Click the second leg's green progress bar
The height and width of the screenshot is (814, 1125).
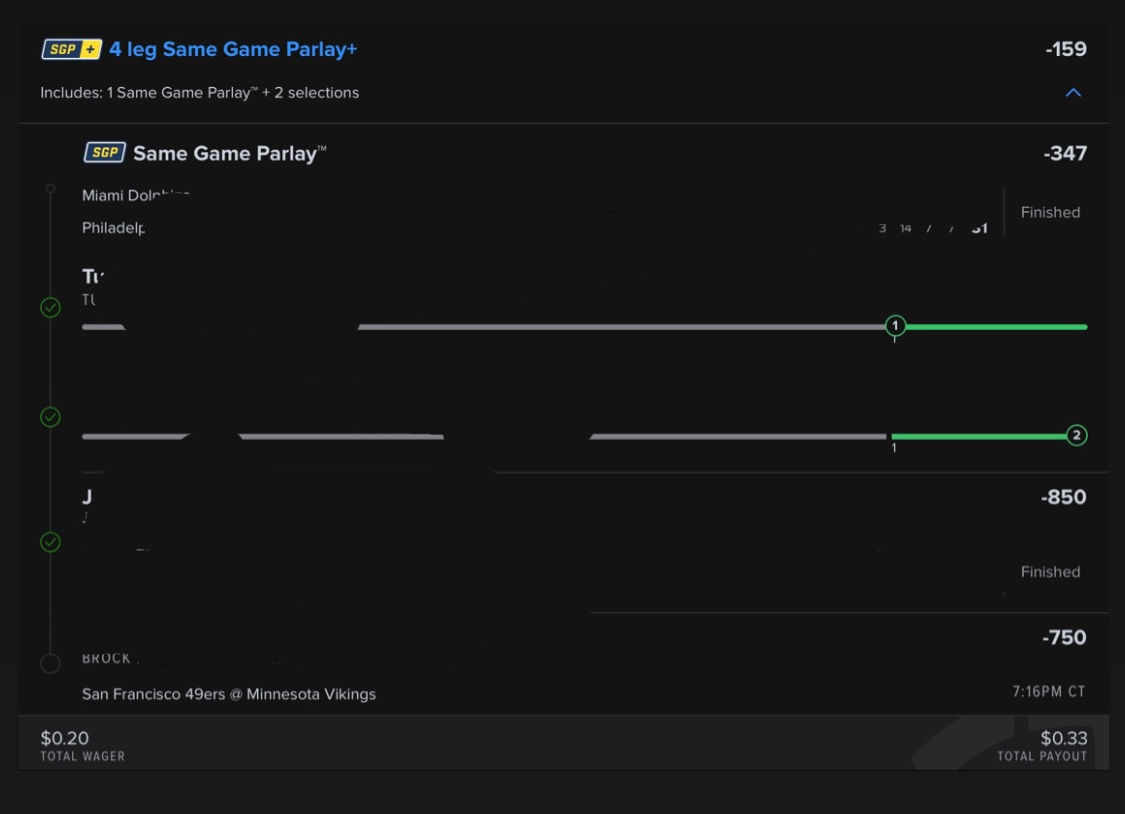point(978,436)
